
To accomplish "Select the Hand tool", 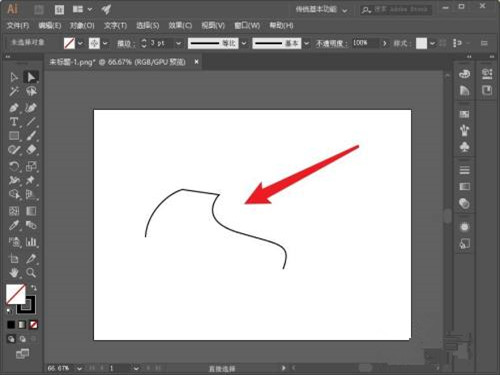I will (x=14, y=273).
